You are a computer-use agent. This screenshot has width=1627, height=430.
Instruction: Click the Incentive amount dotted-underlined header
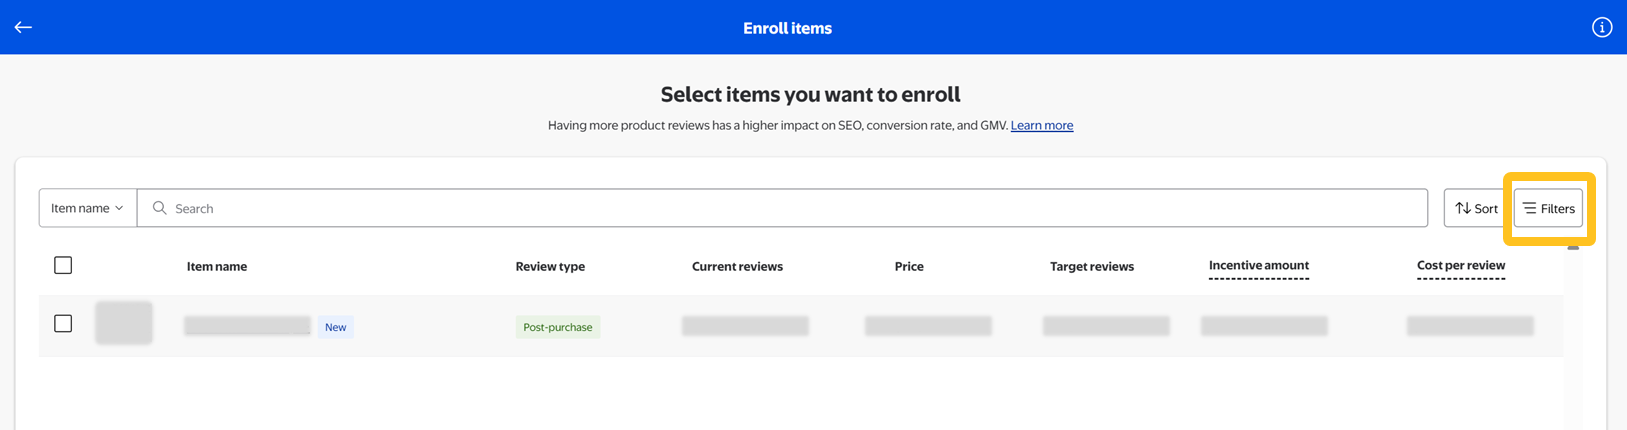[1258, 265]
